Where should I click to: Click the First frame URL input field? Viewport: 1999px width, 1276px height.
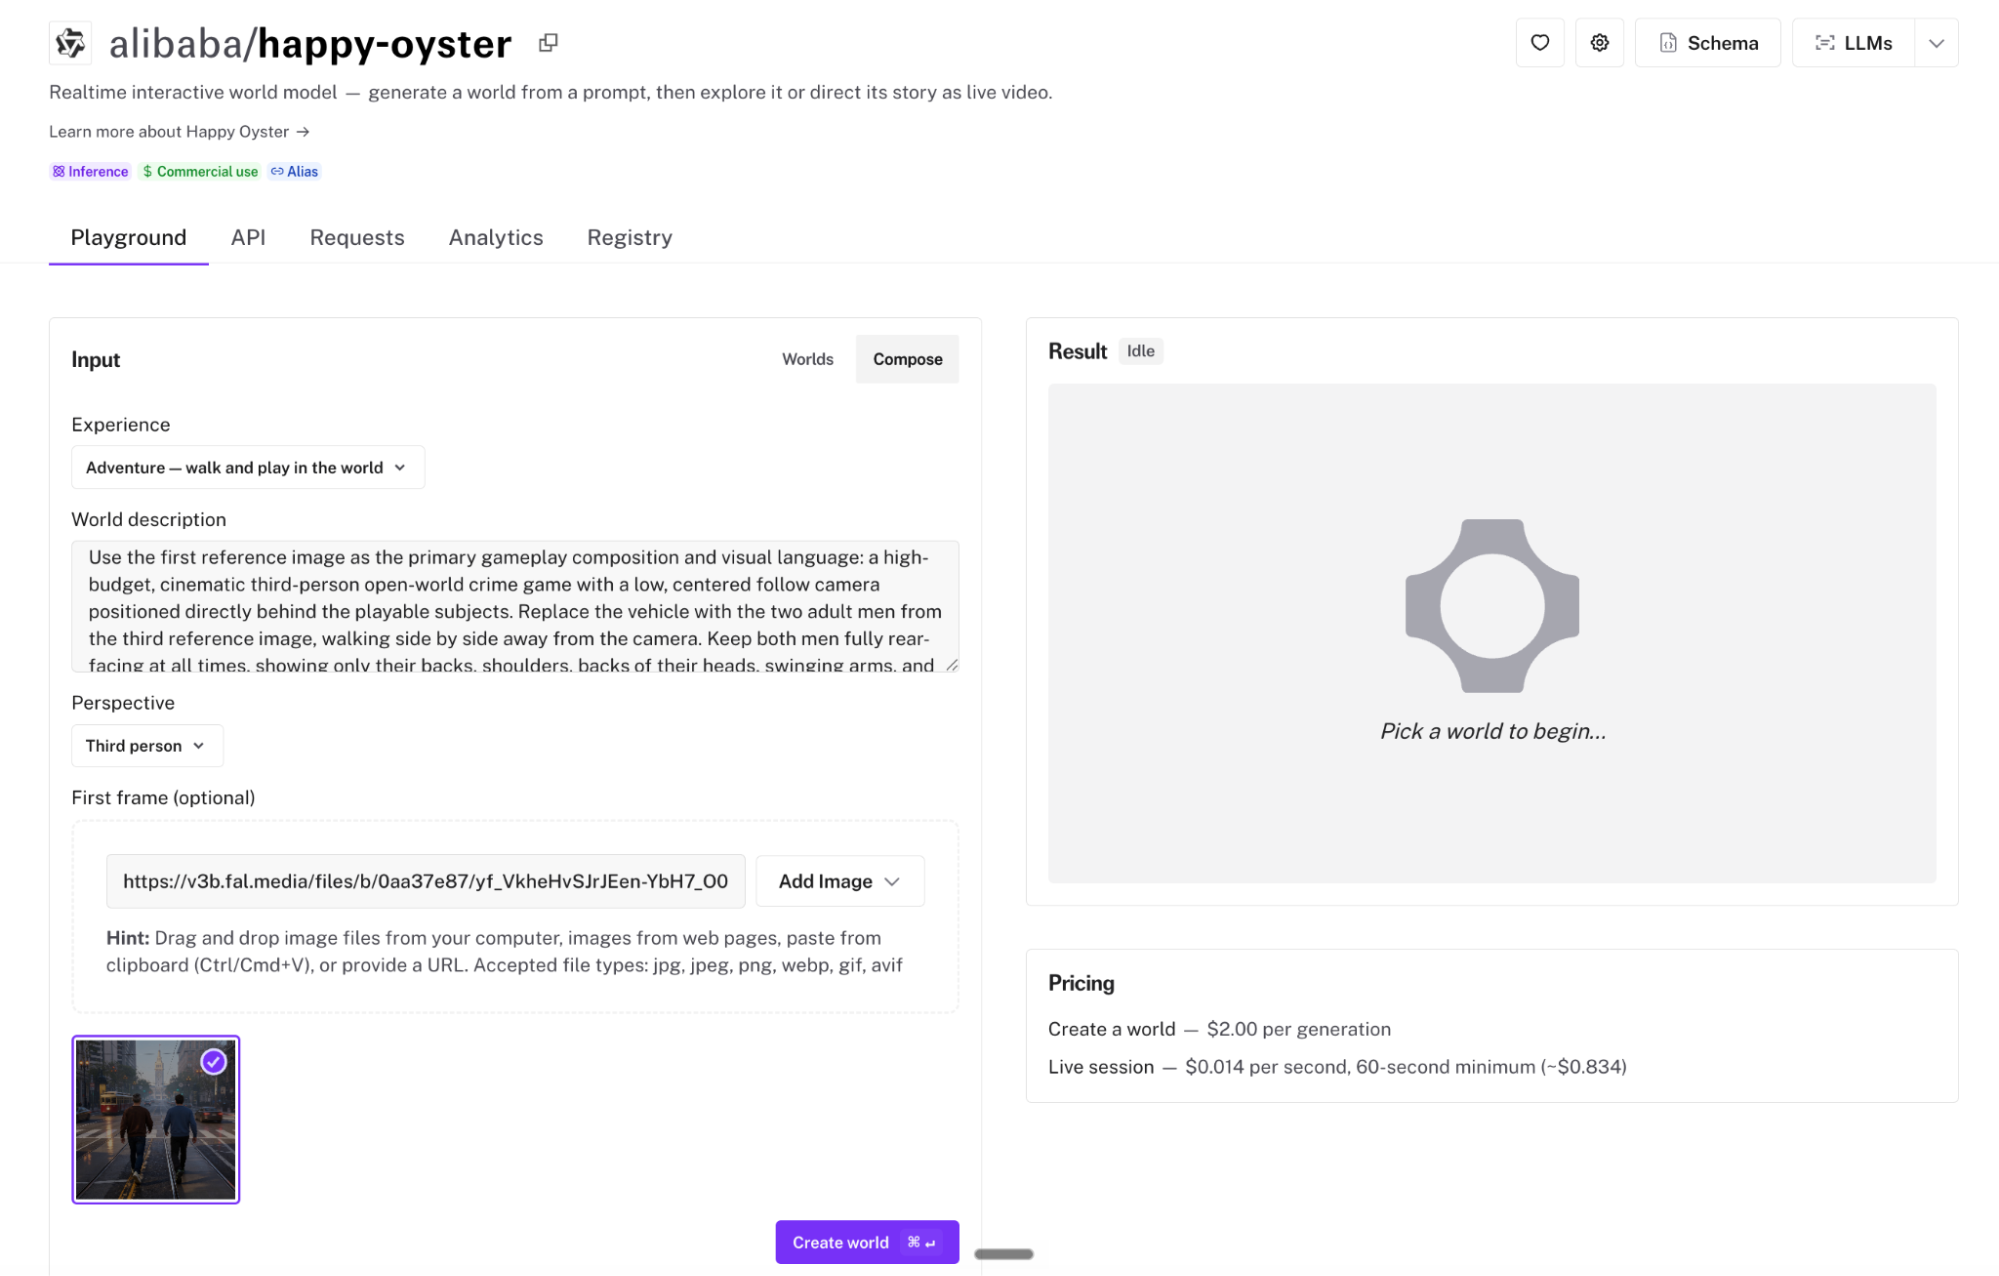(425, 881)
